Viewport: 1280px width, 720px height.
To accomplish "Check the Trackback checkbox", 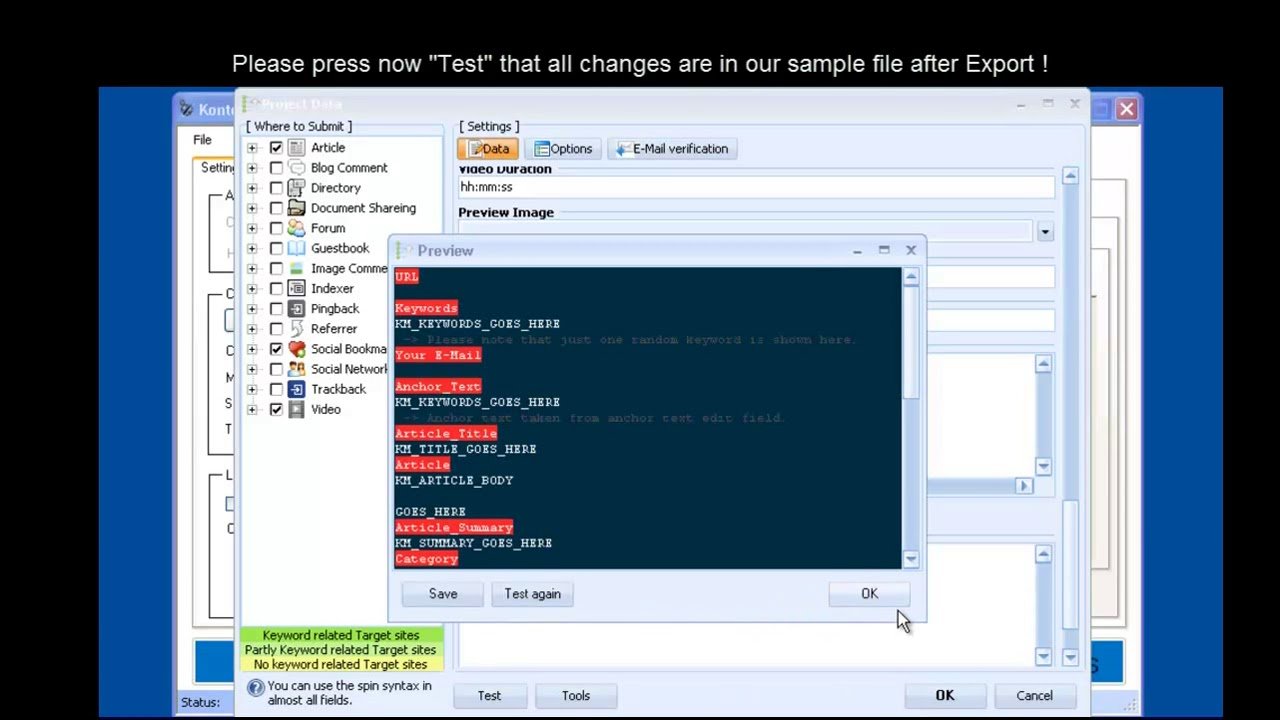I will click(276, 389).
